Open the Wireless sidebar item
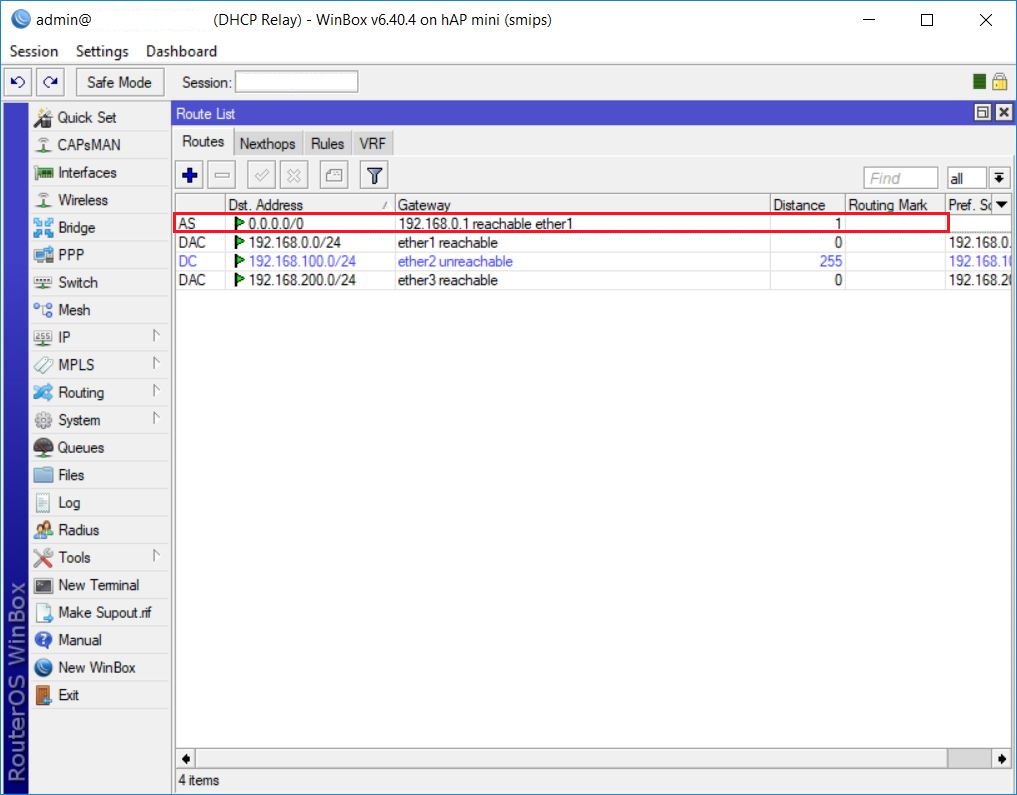1017x795 pixels. (x=99, y=200)
